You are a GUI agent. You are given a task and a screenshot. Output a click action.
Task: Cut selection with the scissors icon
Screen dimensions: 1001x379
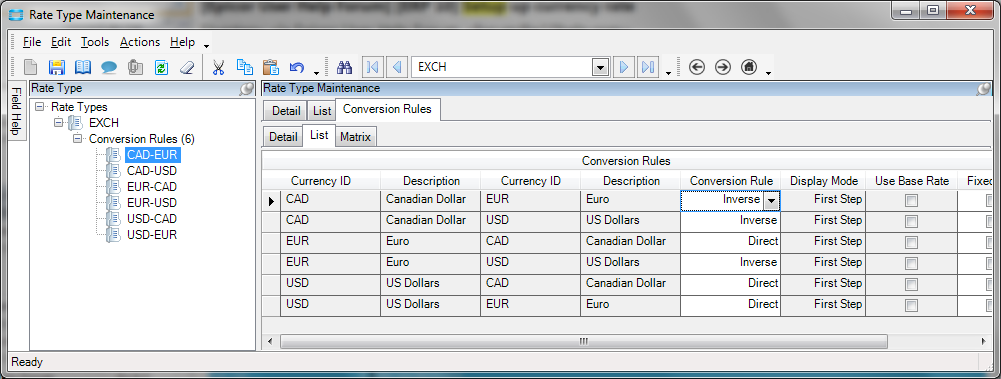coord(219,67)
